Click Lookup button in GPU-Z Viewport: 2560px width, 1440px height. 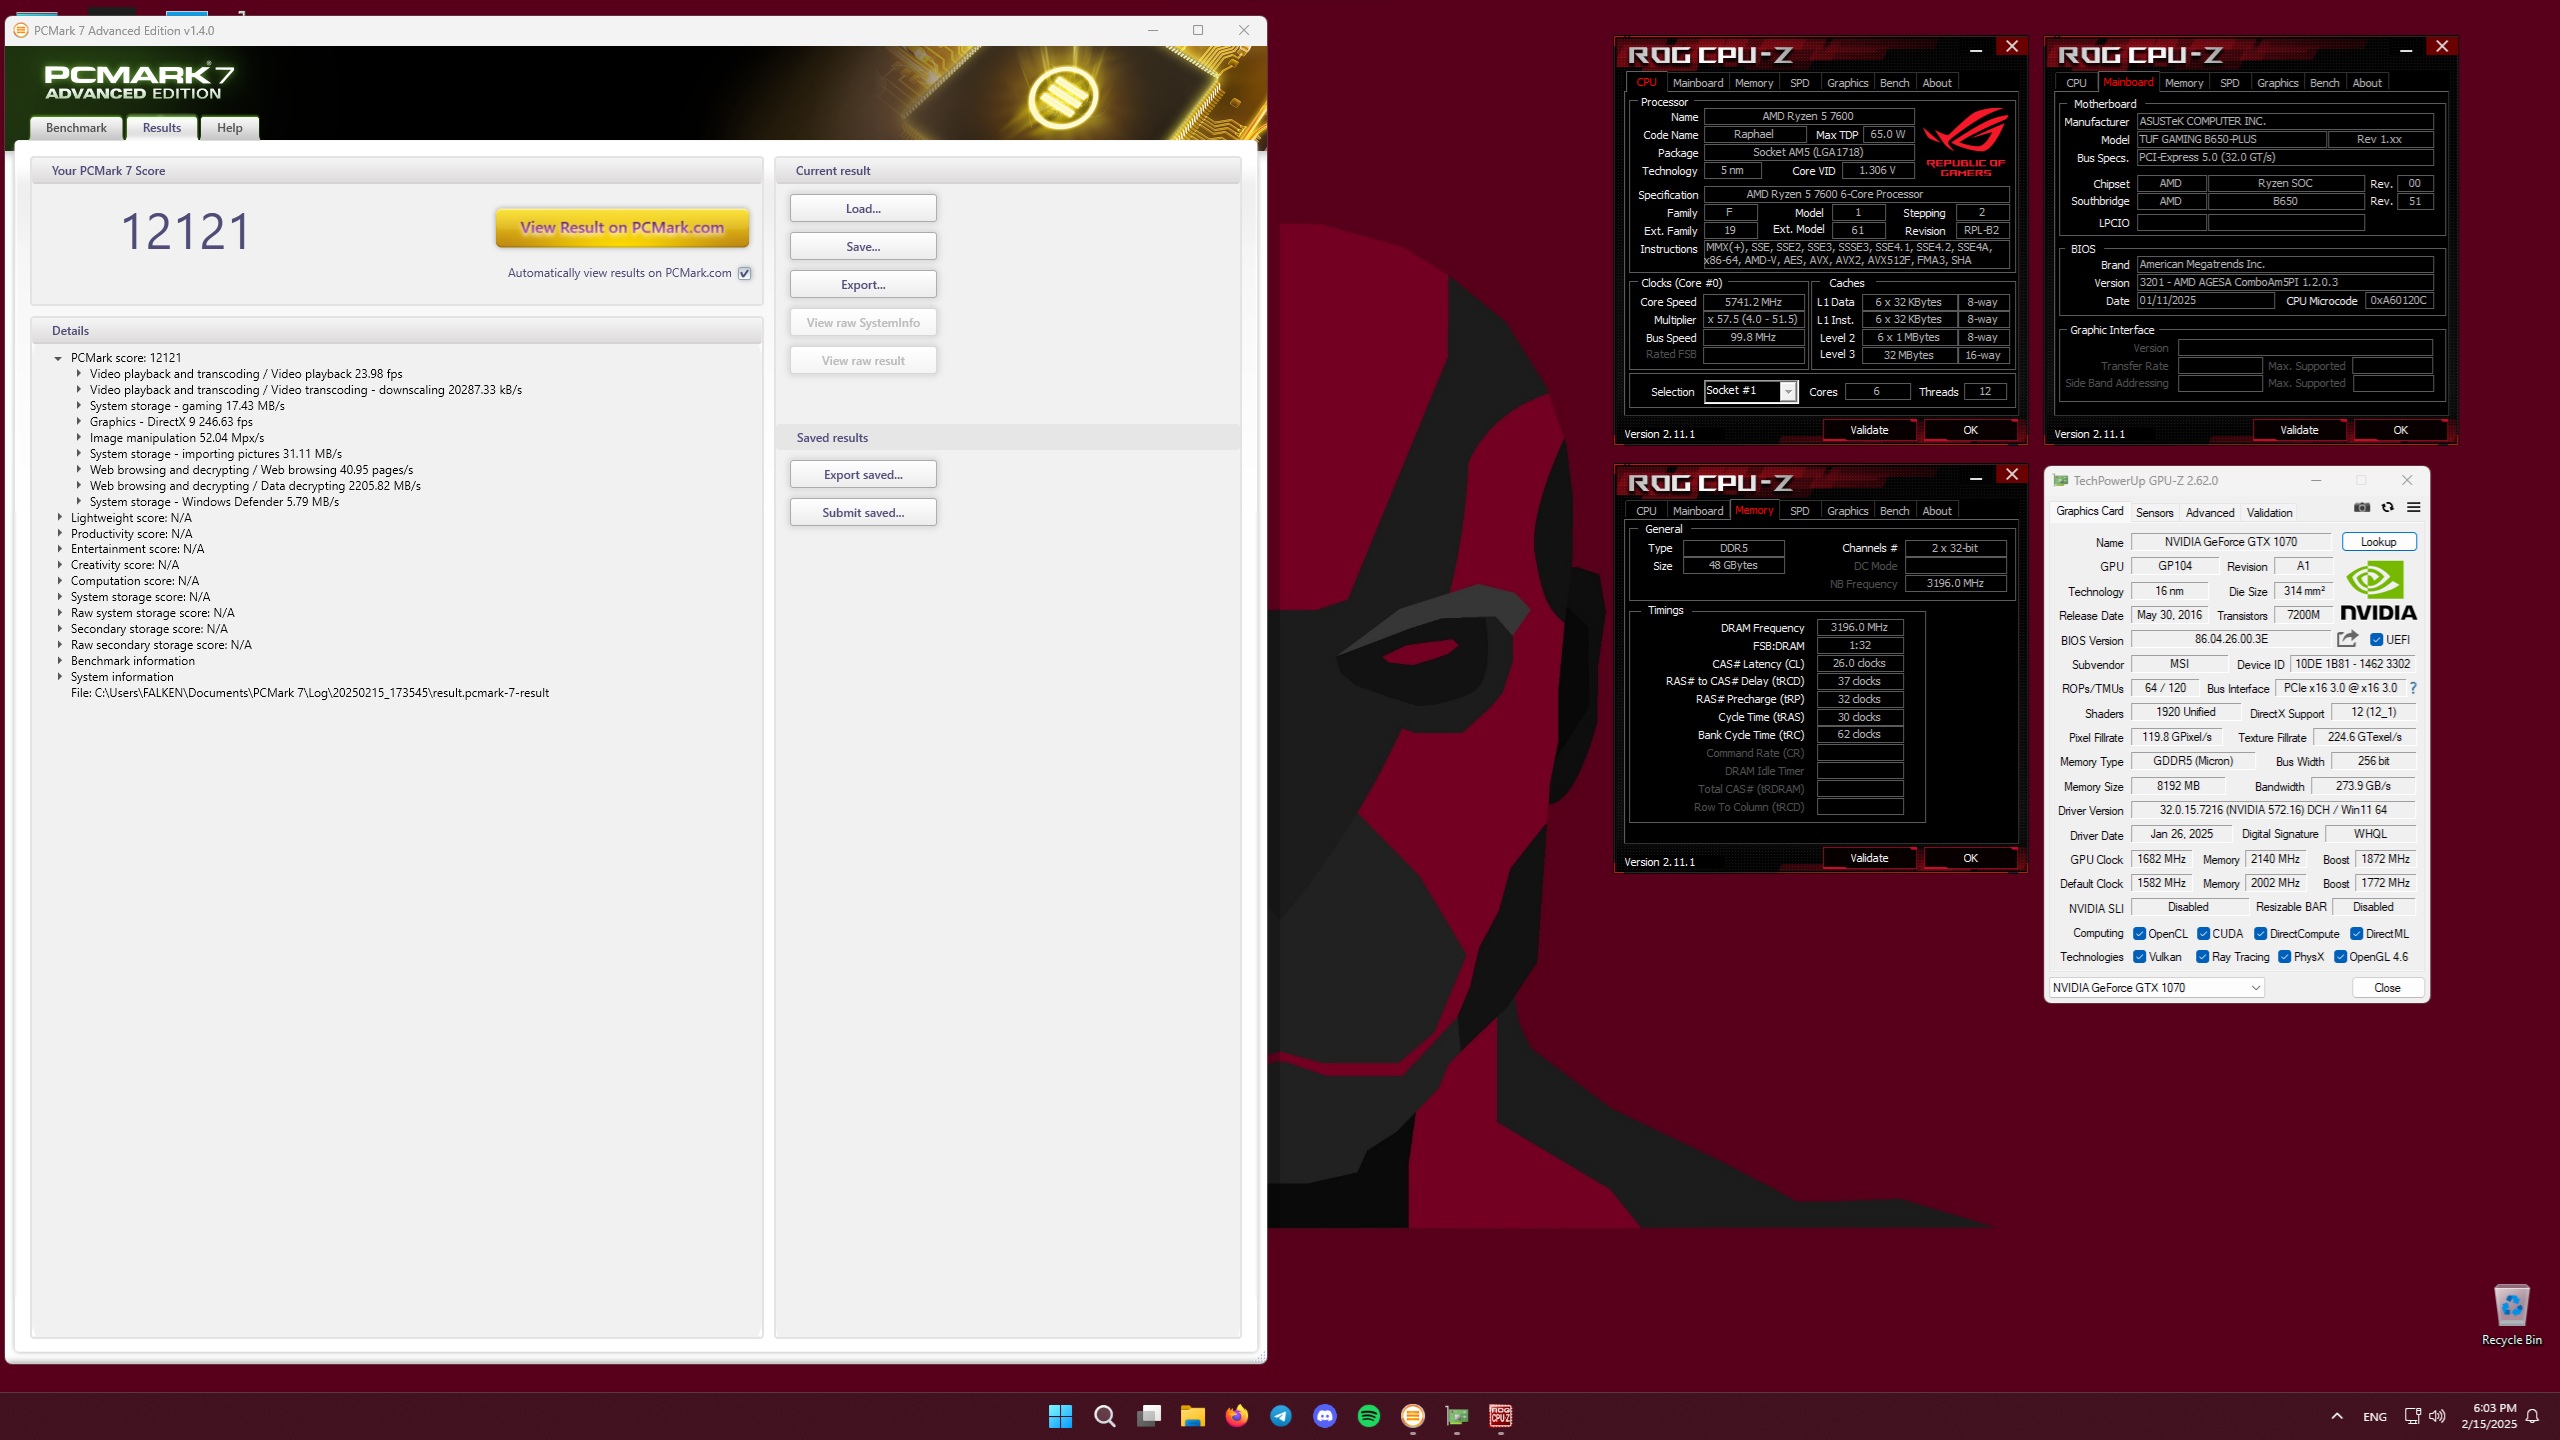tap(2378, 542)
